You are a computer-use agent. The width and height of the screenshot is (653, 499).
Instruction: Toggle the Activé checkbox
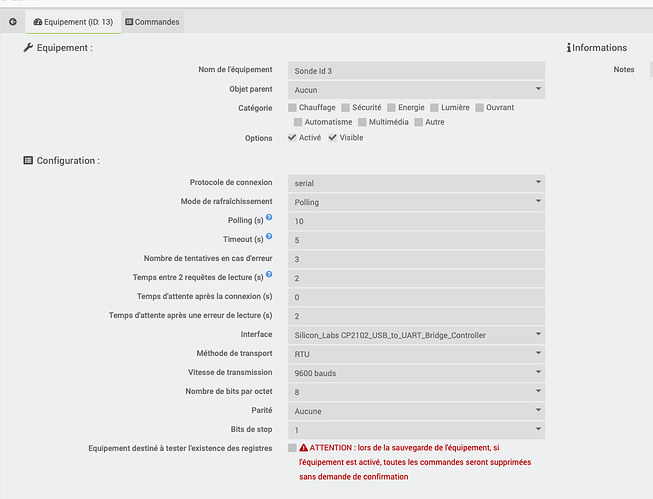[x=292, y=138]
